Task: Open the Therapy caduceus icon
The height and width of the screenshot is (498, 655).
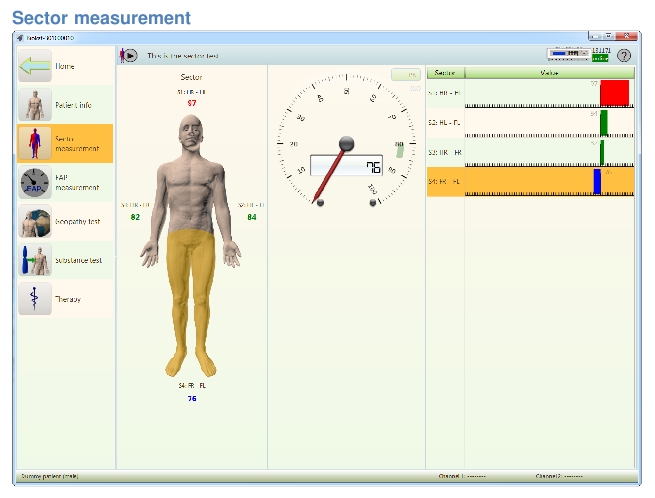Action: pos(35,299)
